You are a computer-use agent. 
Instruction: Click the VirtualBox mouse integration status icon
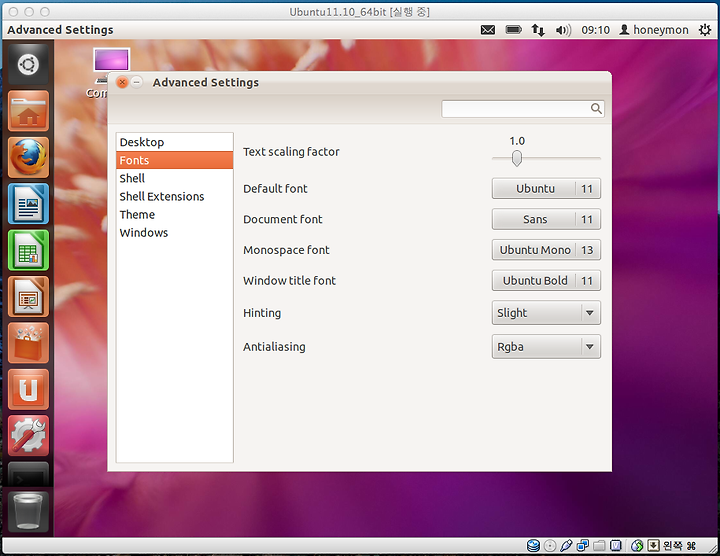[x=637, y=545]
